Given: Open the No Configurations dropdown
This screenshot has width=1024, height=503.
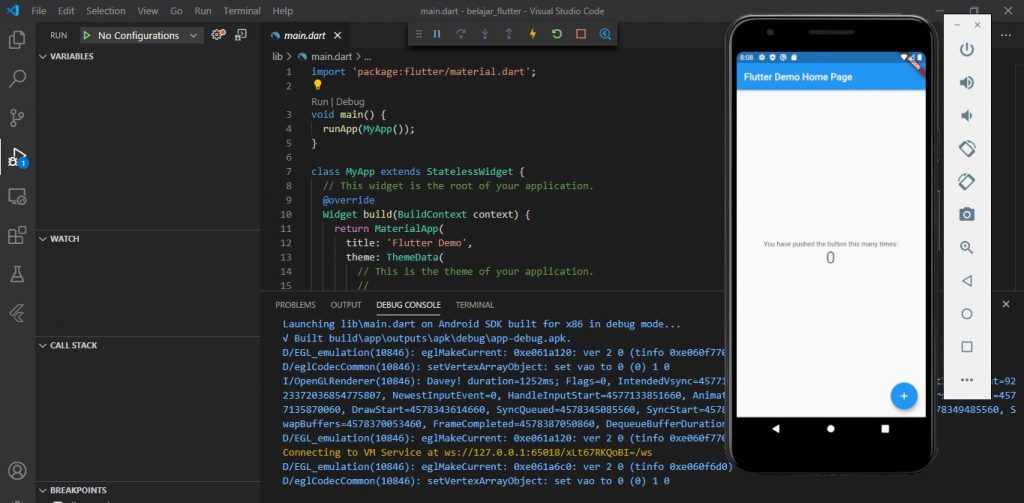Looking at the screenshot, I should [141, 35].
